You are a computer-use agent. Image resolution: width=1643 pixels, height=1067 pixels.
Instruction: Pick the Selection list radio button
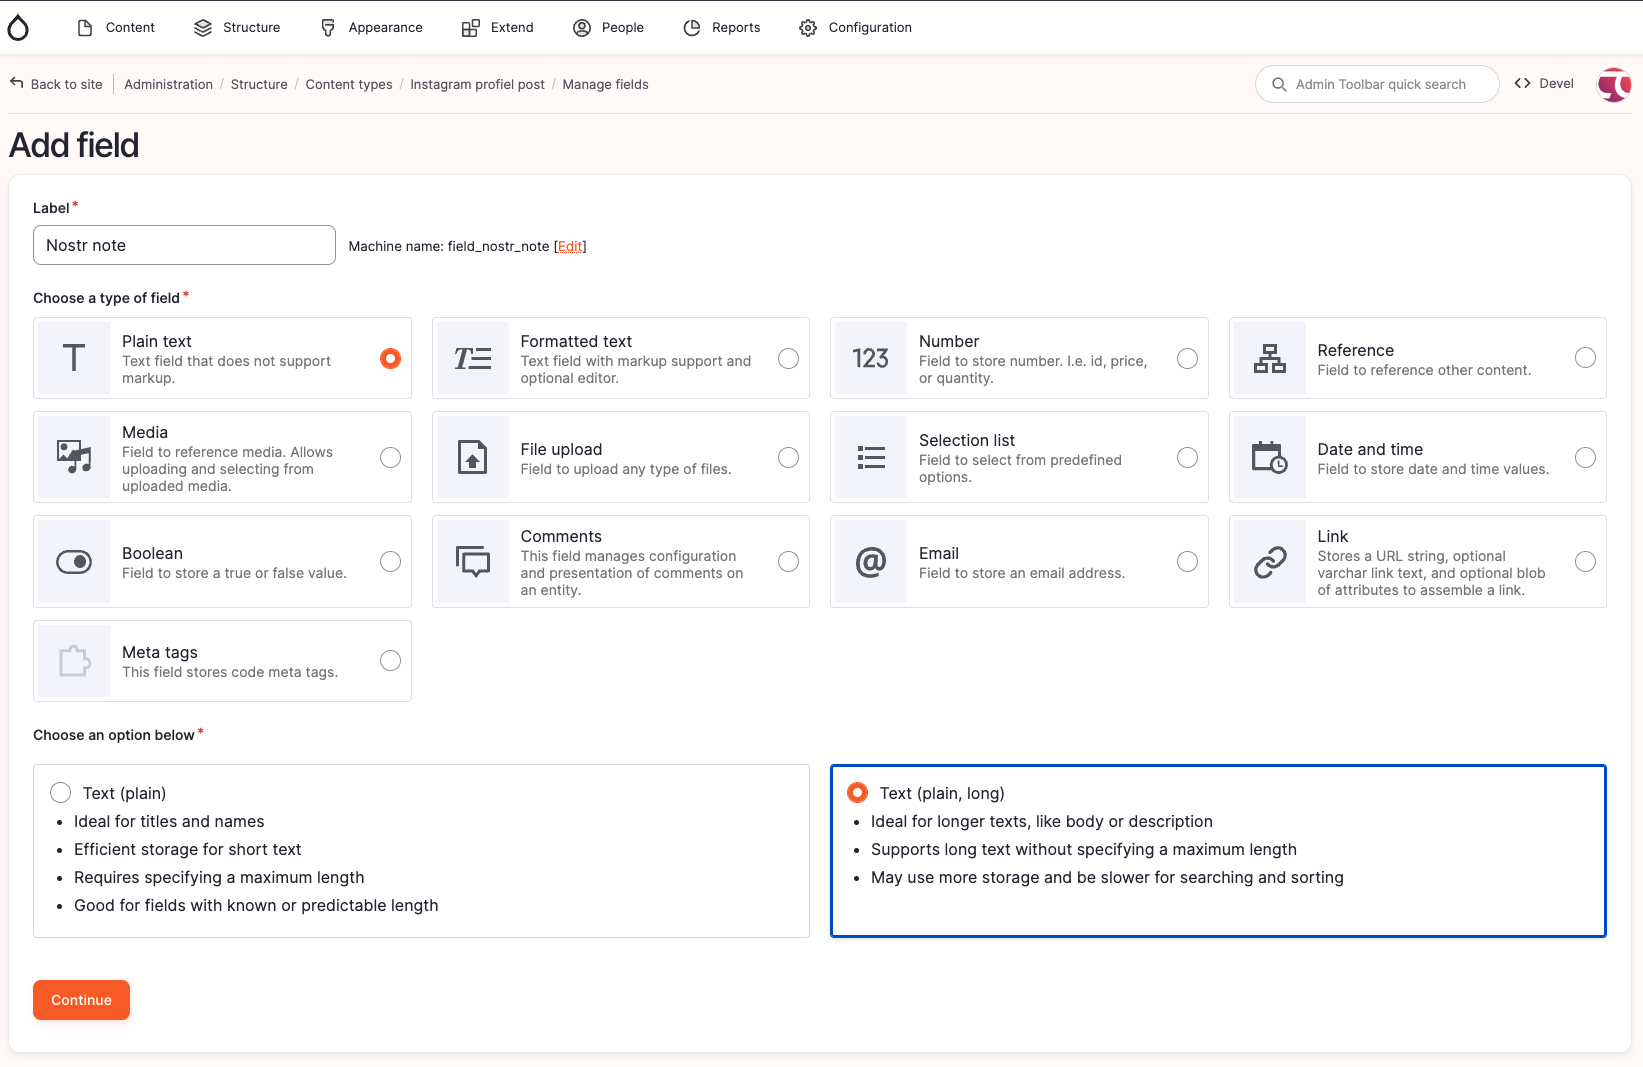click(x=1187, y=458)
